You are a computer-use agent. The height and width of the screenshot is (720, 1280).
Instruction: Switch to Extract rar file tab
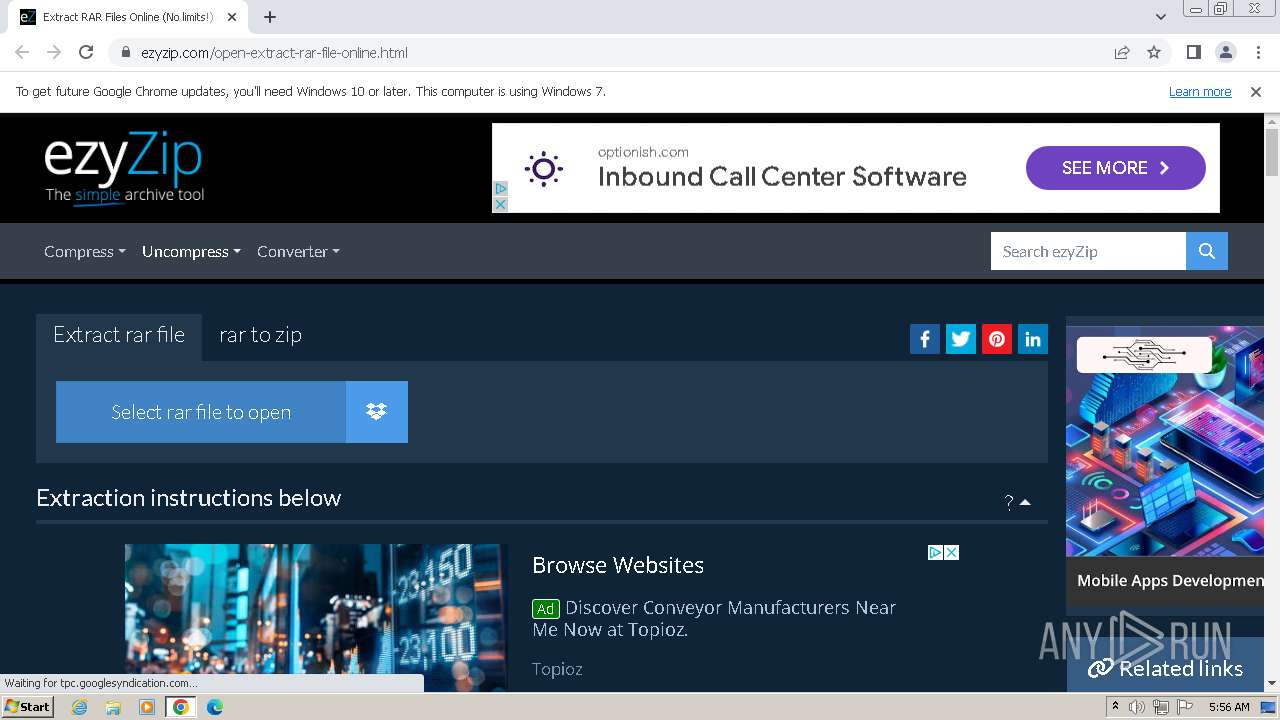click(119, 335)
